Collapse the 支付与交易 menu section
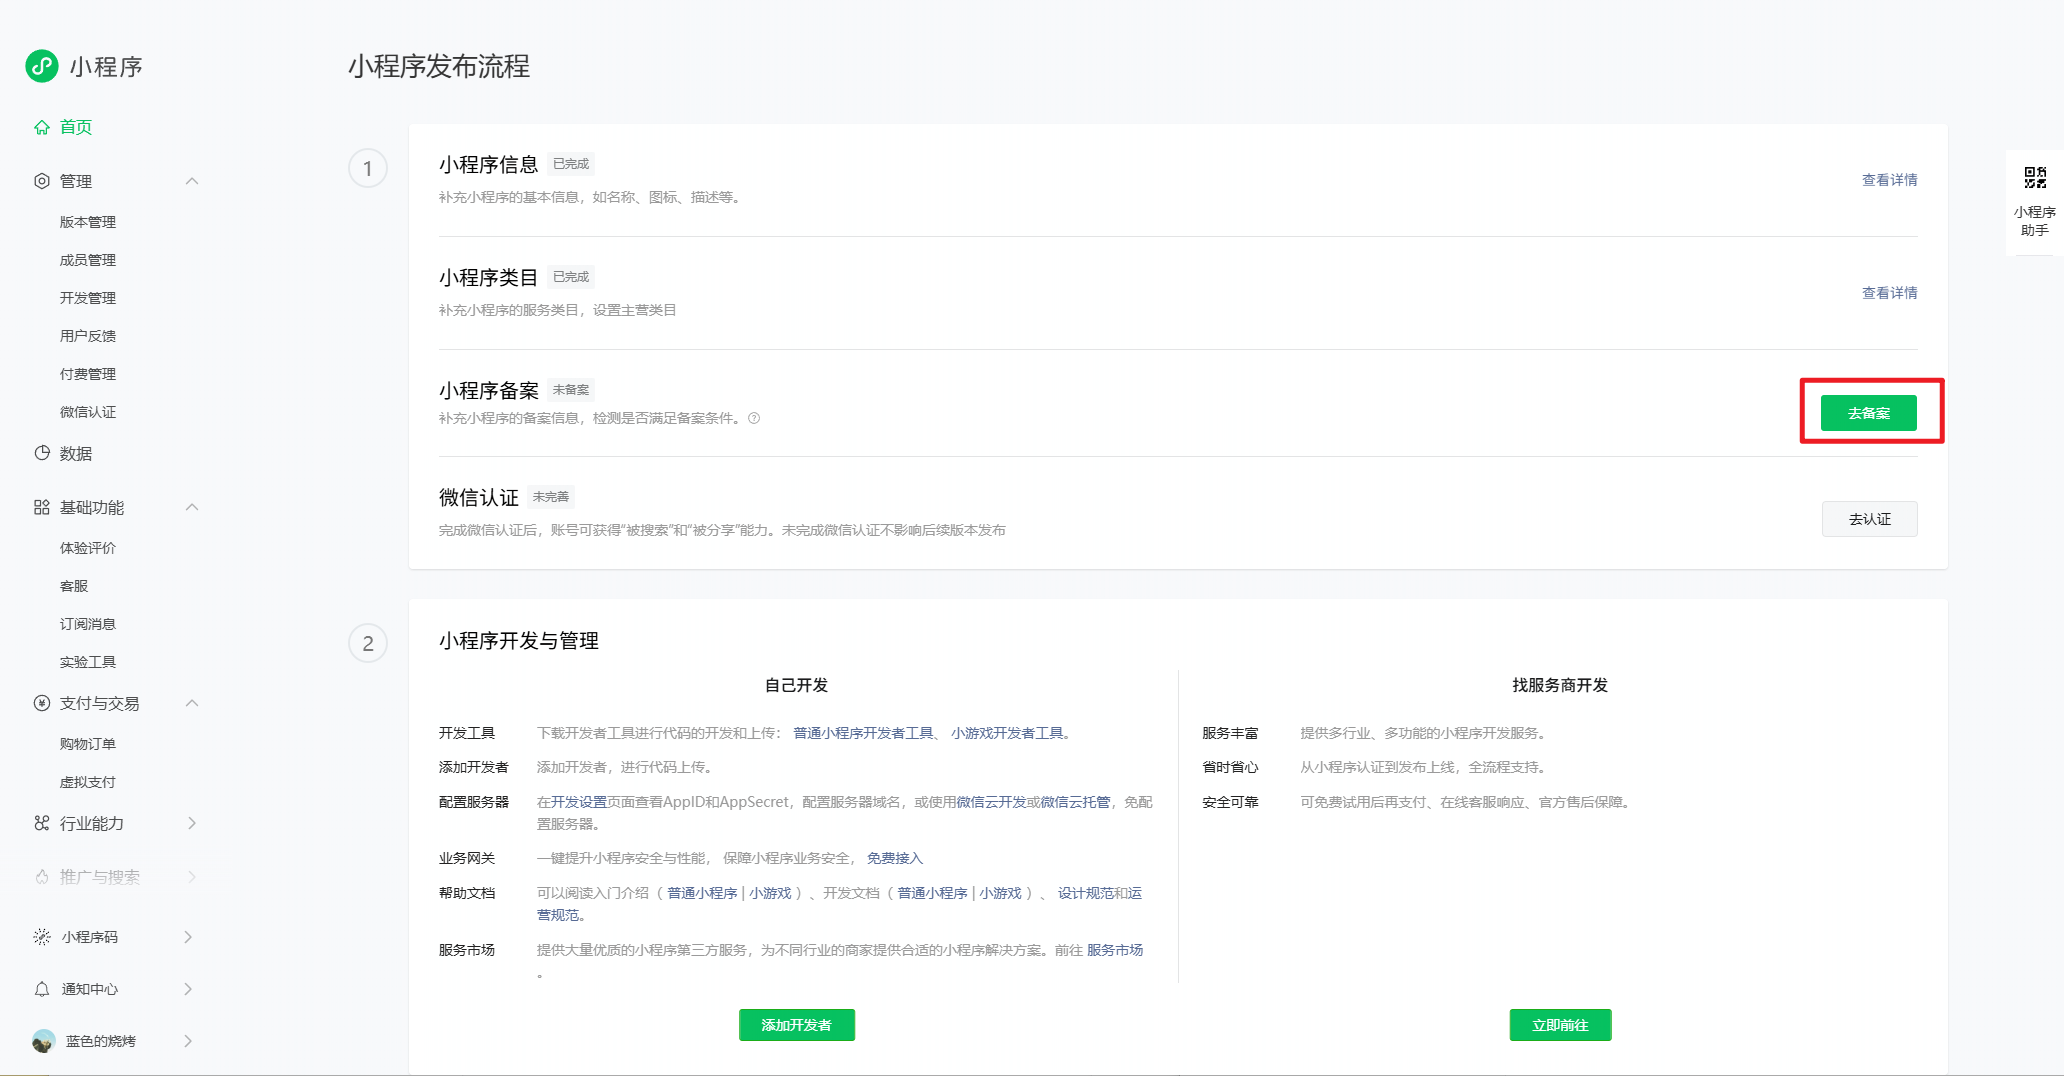Screen dimensions: 2064x1076 pyautogui.click(x=192, y=703)
